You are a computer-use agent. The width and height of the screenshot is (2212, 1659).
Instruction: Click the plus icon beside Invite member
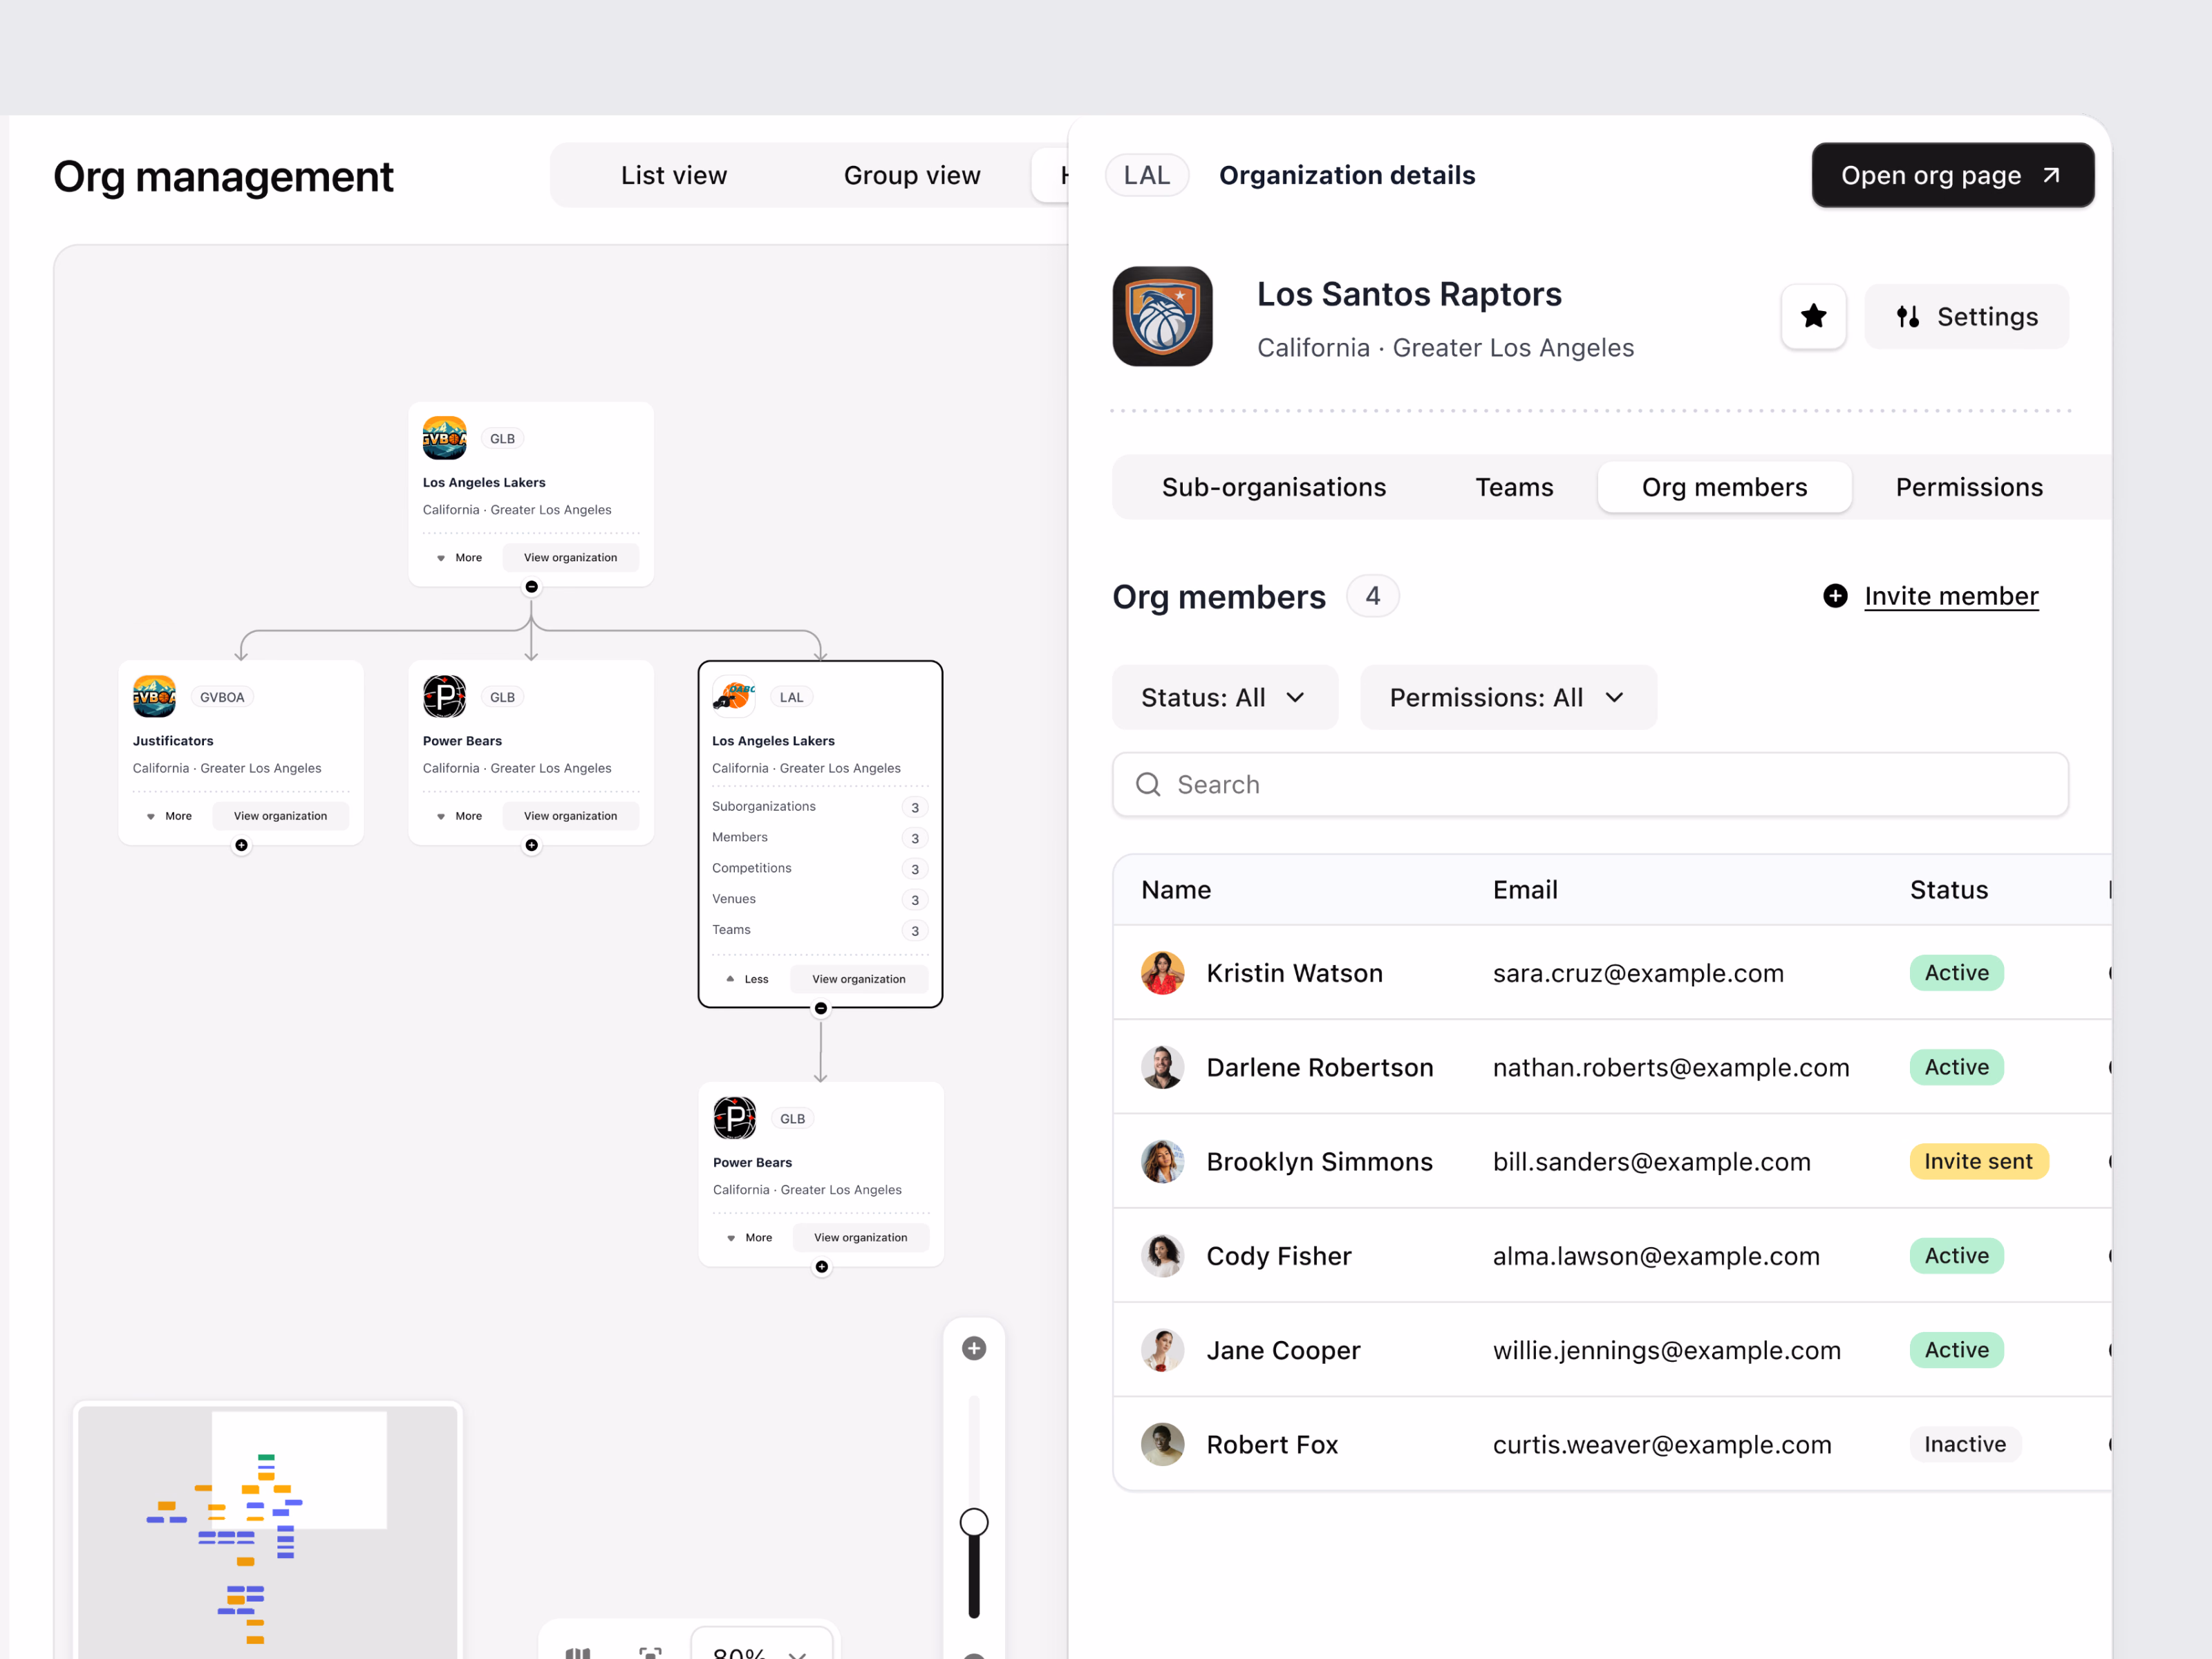(1835, 596)
